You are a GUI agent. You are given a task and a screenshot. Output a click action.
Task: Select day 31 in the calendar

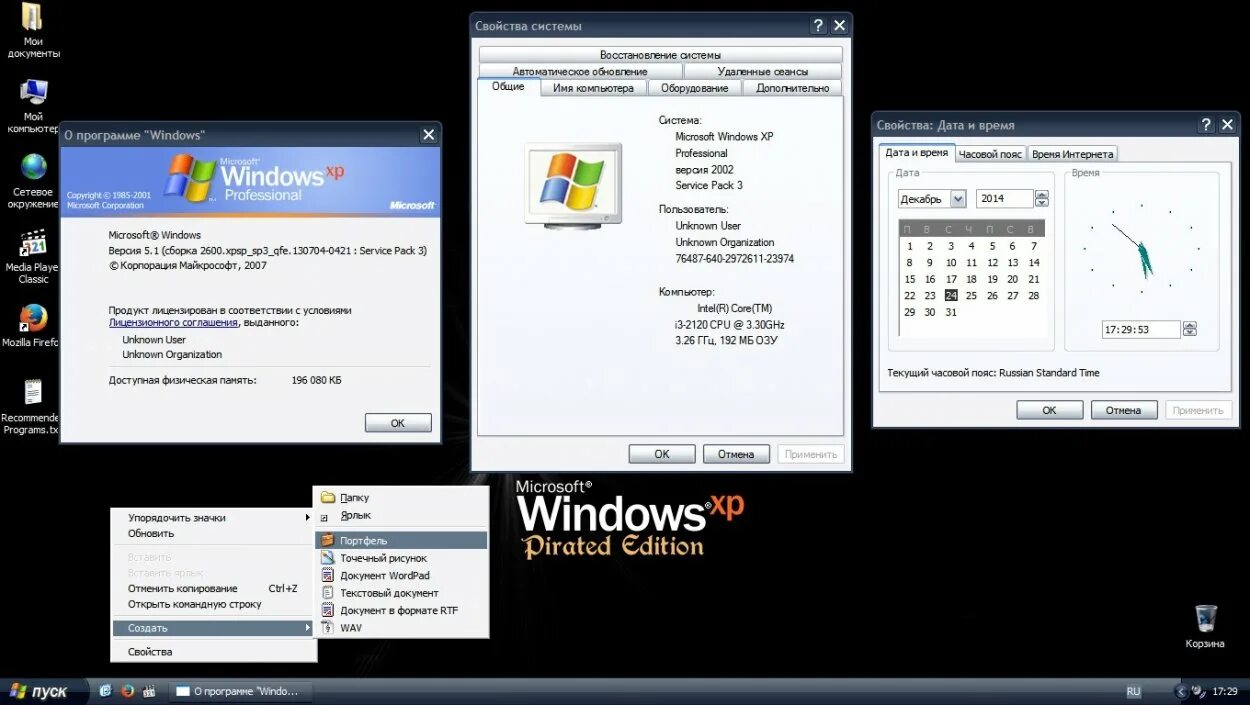951,312
